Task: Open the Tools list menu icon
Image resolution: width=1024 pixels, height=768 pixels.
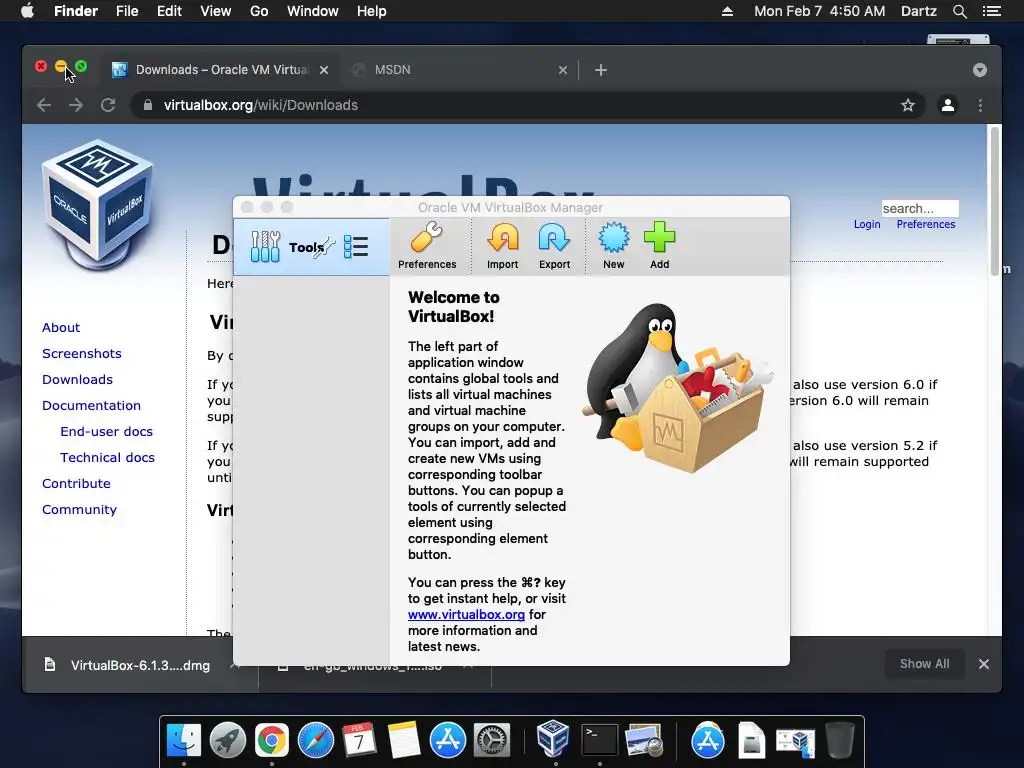Action: point(356,247)
